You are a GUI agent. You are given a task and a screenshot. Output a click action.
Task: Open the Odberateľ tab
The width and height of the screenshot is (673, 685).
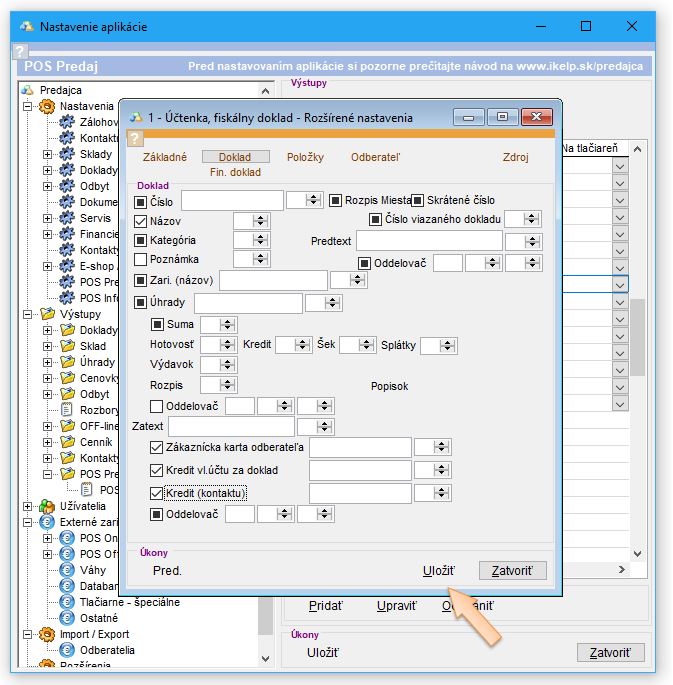pos(375,157)
